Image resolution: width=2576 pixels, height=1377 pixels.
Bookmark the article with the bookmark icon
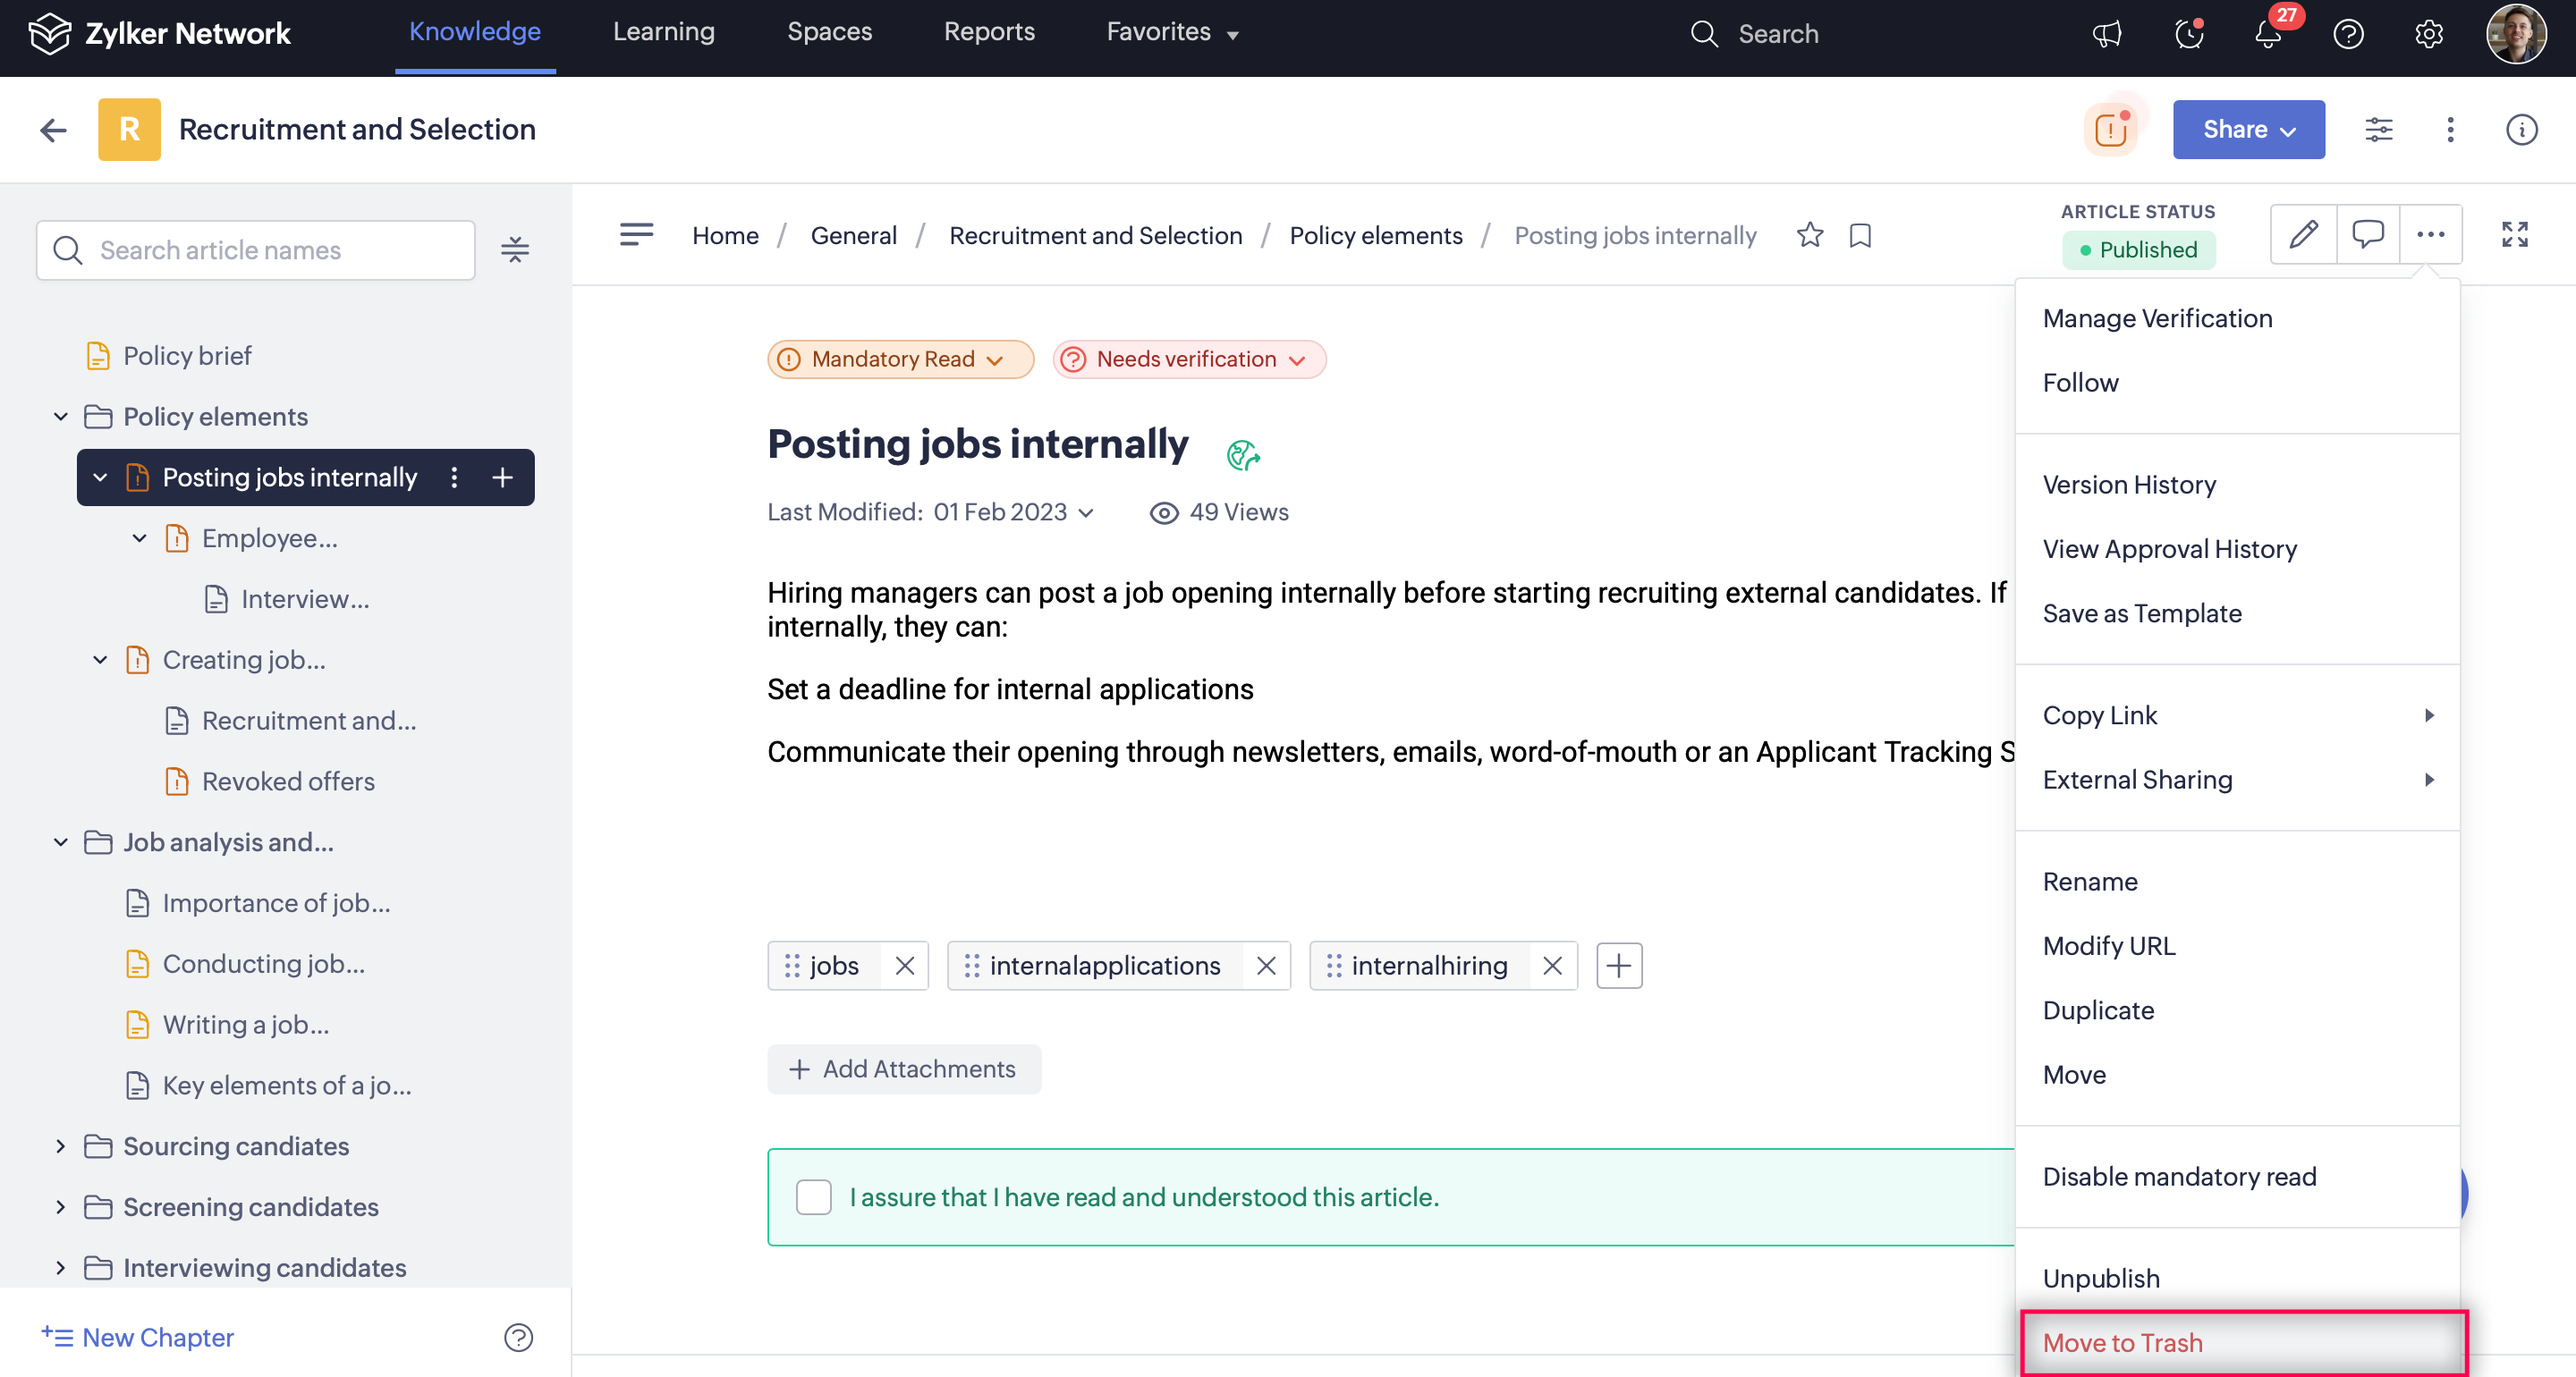(1860, 235)
